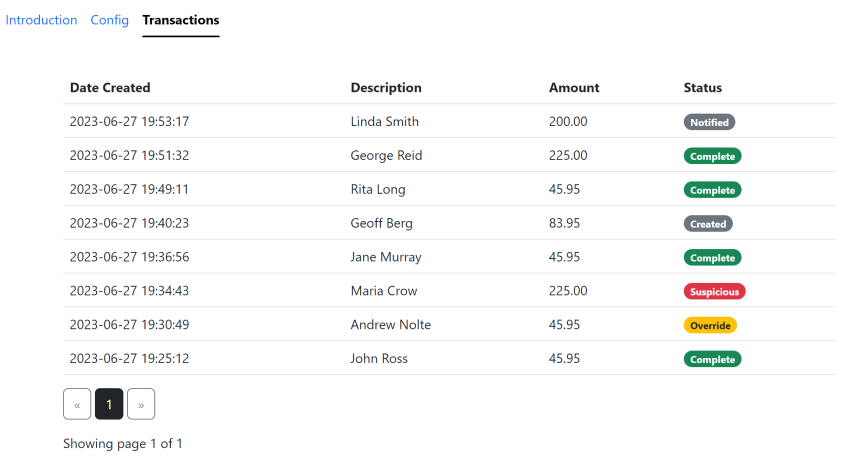This screenshot has height=473, width=859.
Task: Click the Notified status badge for Linda Smith
Action: (x=709, y=122)
